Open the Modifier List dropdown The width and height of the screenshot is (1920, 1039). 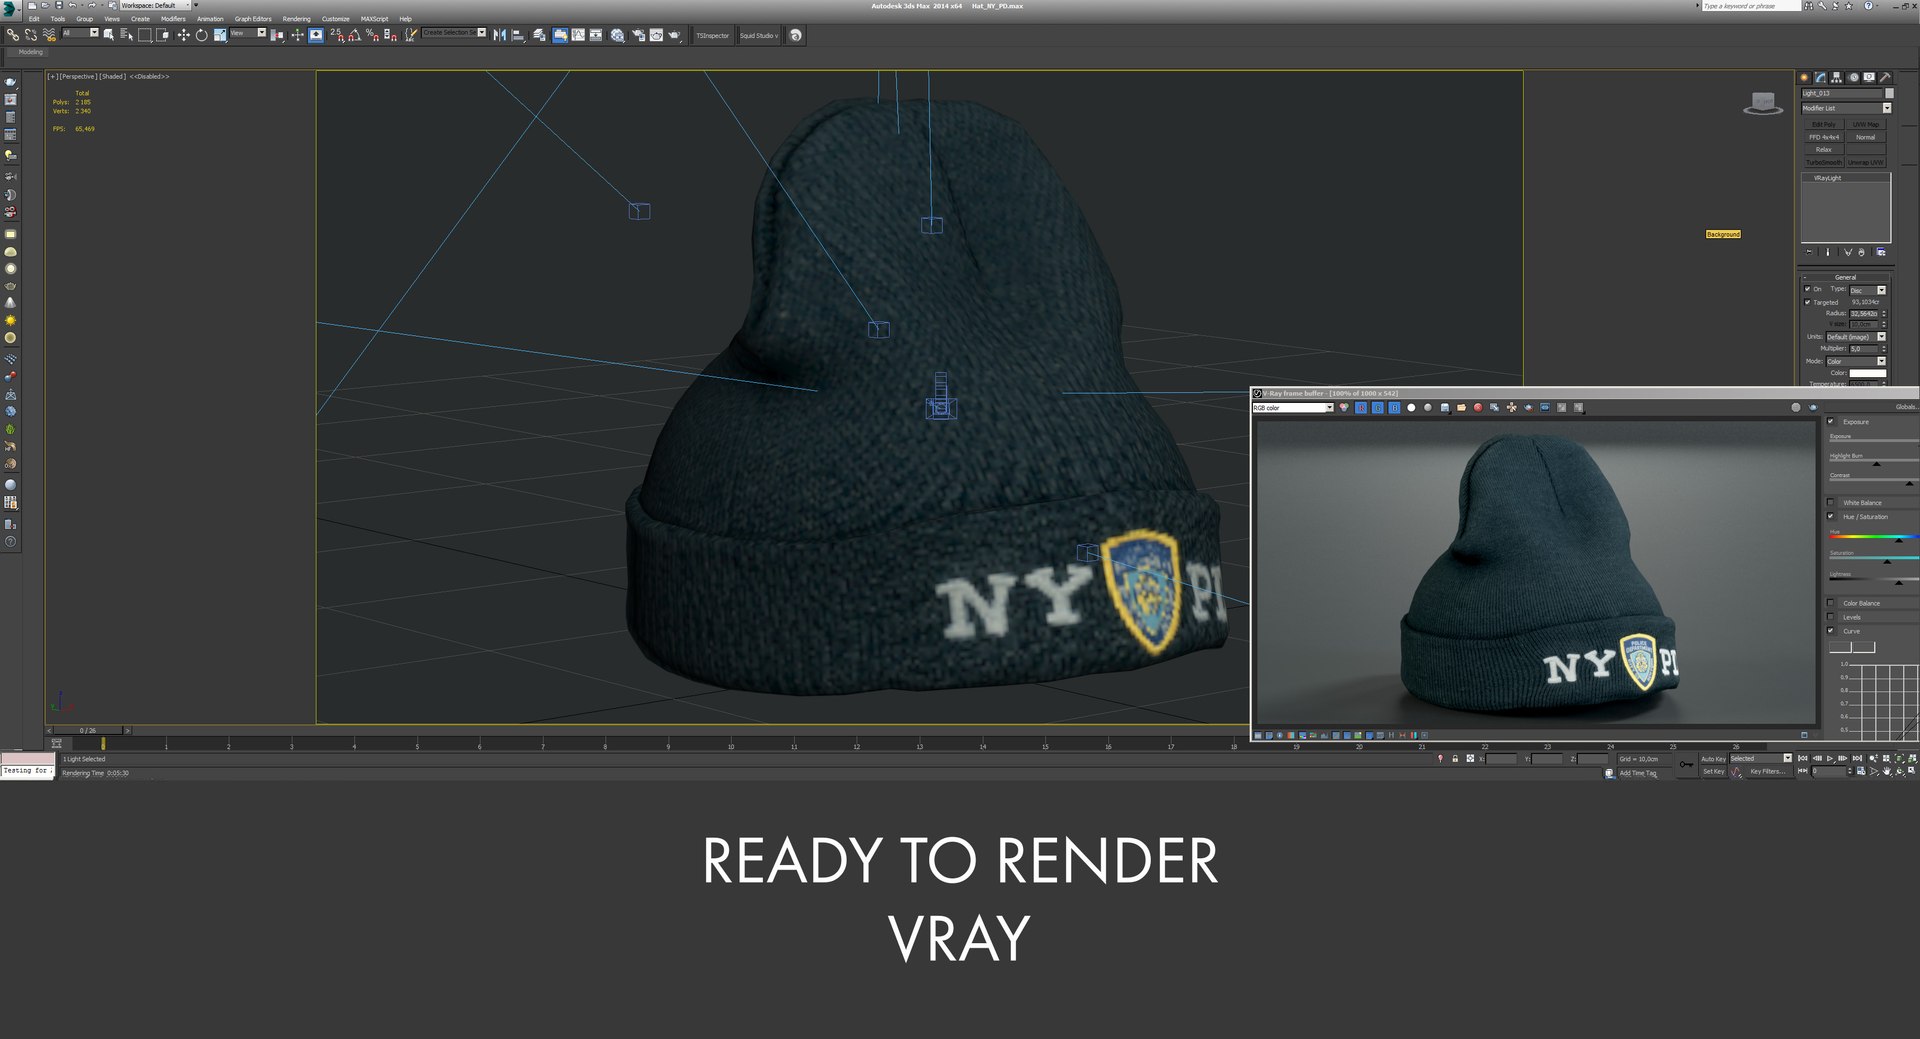[1846, 108]
